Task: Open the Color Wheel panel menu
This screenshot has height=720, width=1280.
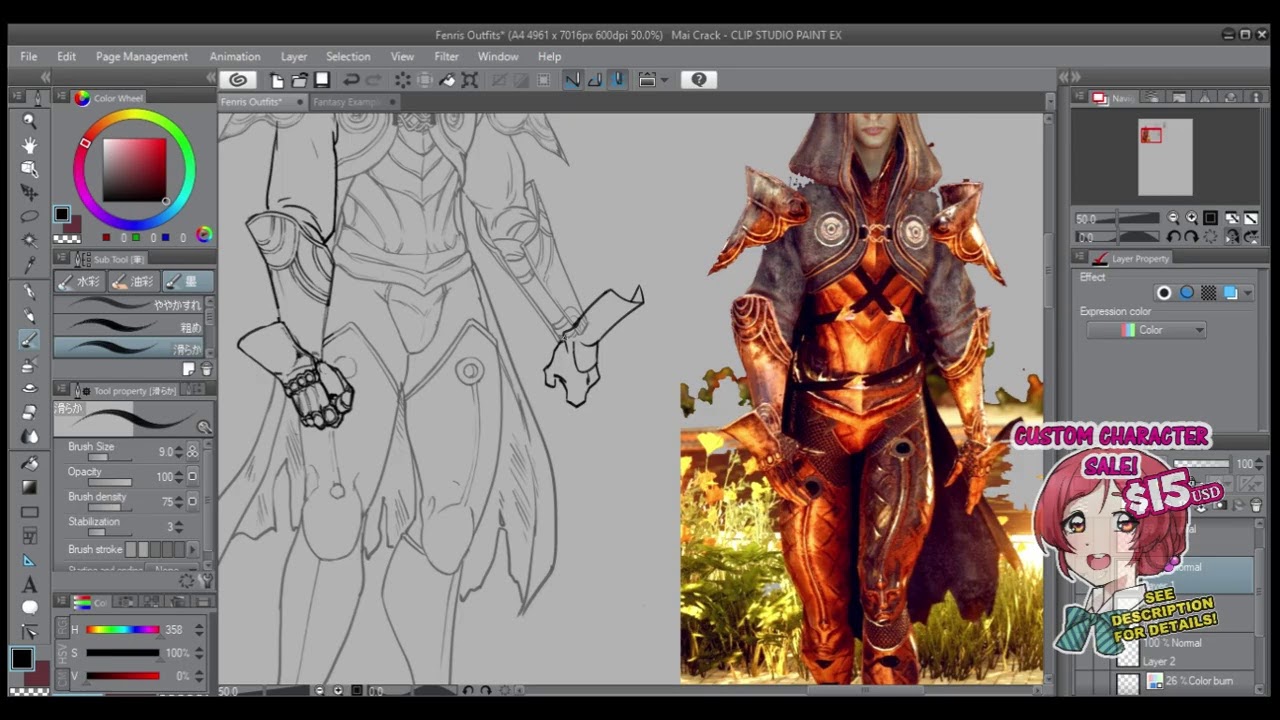Action: click(x=61, y=97)
